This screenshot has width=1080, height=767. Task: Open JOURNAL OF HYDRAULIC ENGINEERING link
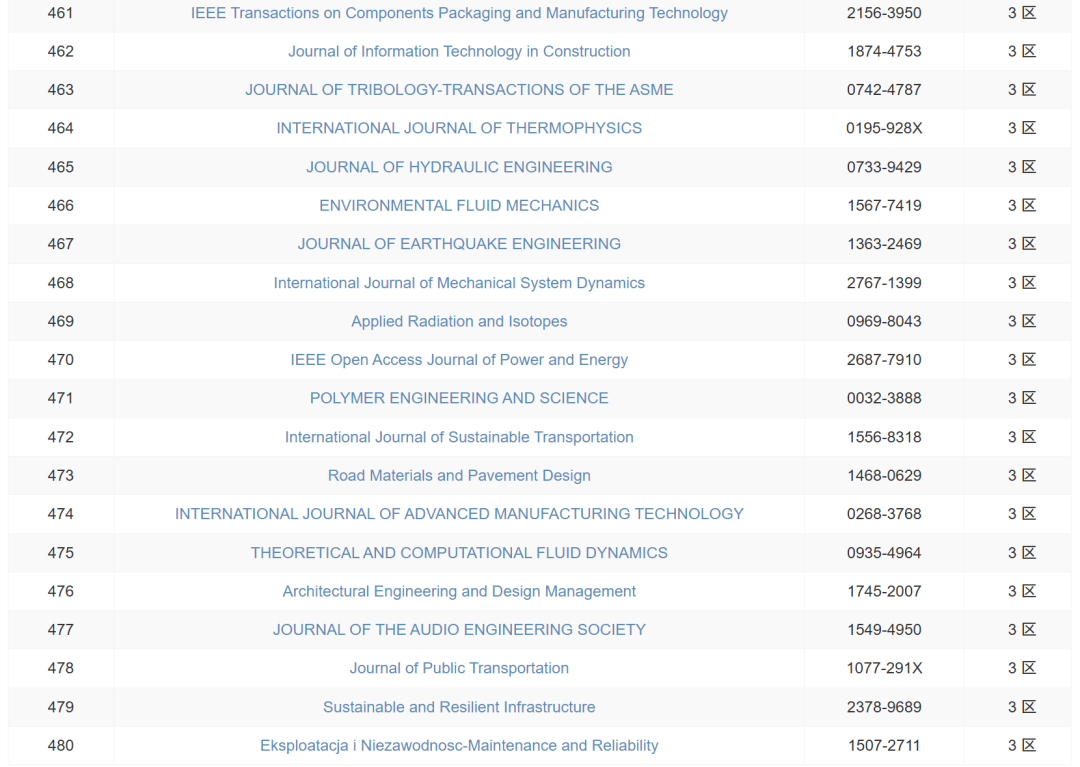coord(459,167)
